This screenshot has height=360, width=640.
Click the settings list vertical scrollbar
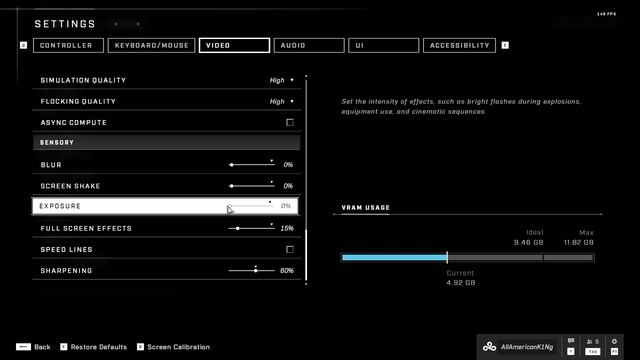[306, 180]
